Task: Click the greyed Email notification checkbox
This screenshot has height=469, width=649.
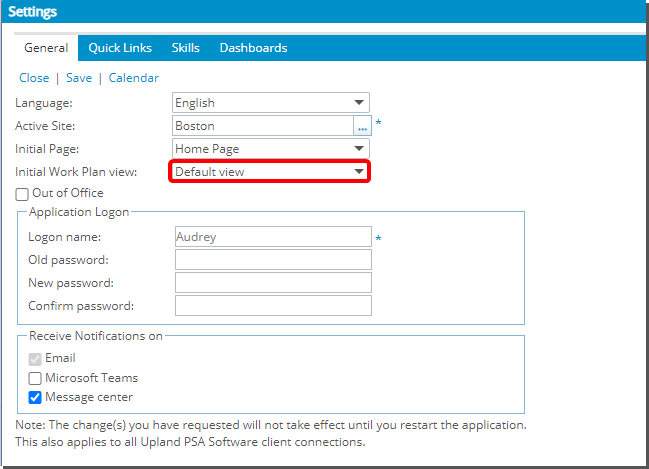Action: 35,358
